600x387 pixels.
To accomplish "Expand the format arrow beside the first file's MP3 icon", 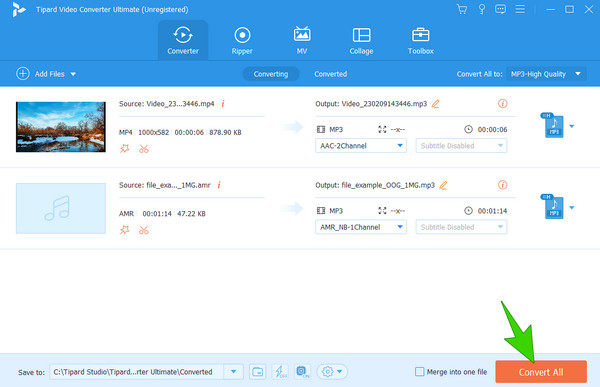I will click(572, 126).
